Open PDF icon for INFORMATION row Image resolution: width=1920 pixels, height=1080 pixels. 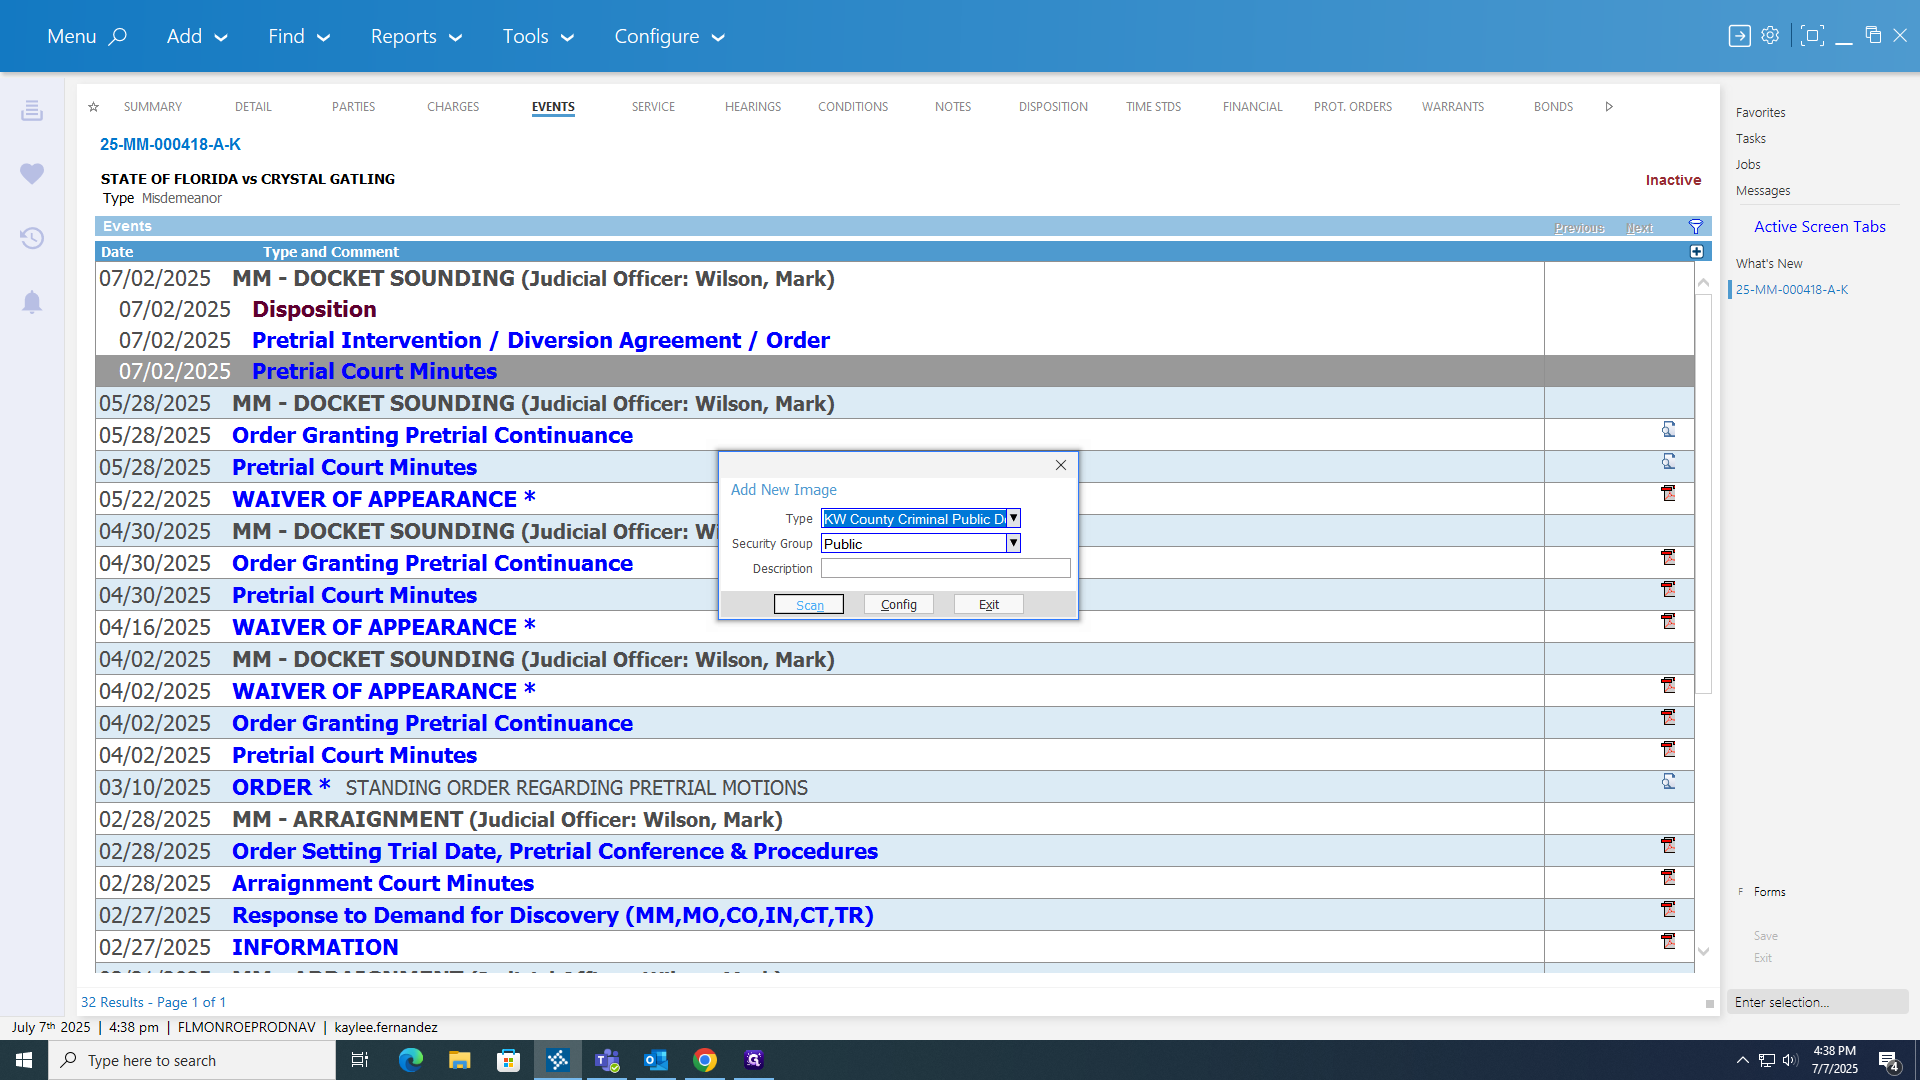click(x=1668, y=942)
